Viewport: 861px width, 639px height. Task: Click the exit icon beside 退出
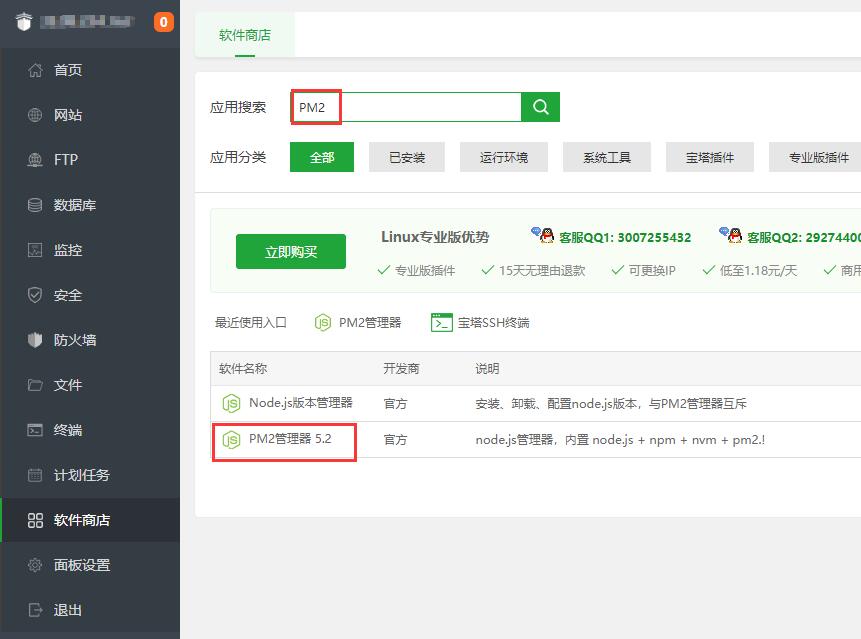point(35,610)
